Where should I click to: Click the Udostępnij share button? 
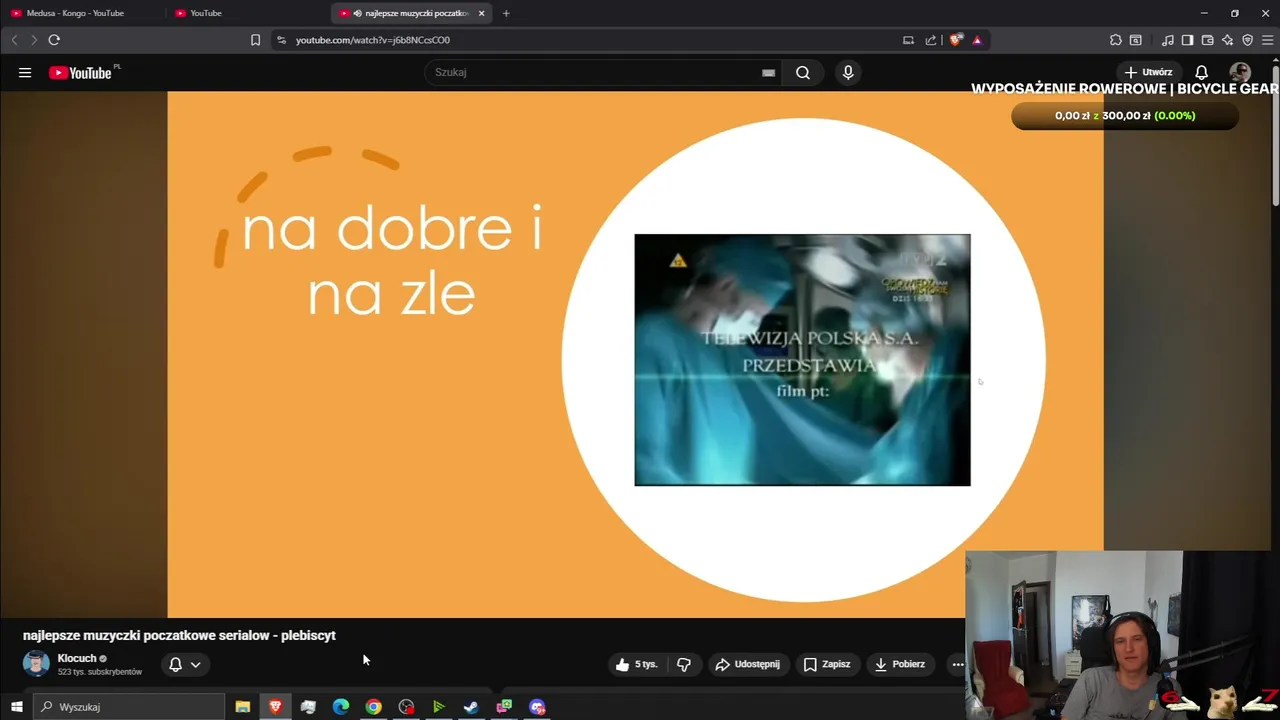coord(747,664)
